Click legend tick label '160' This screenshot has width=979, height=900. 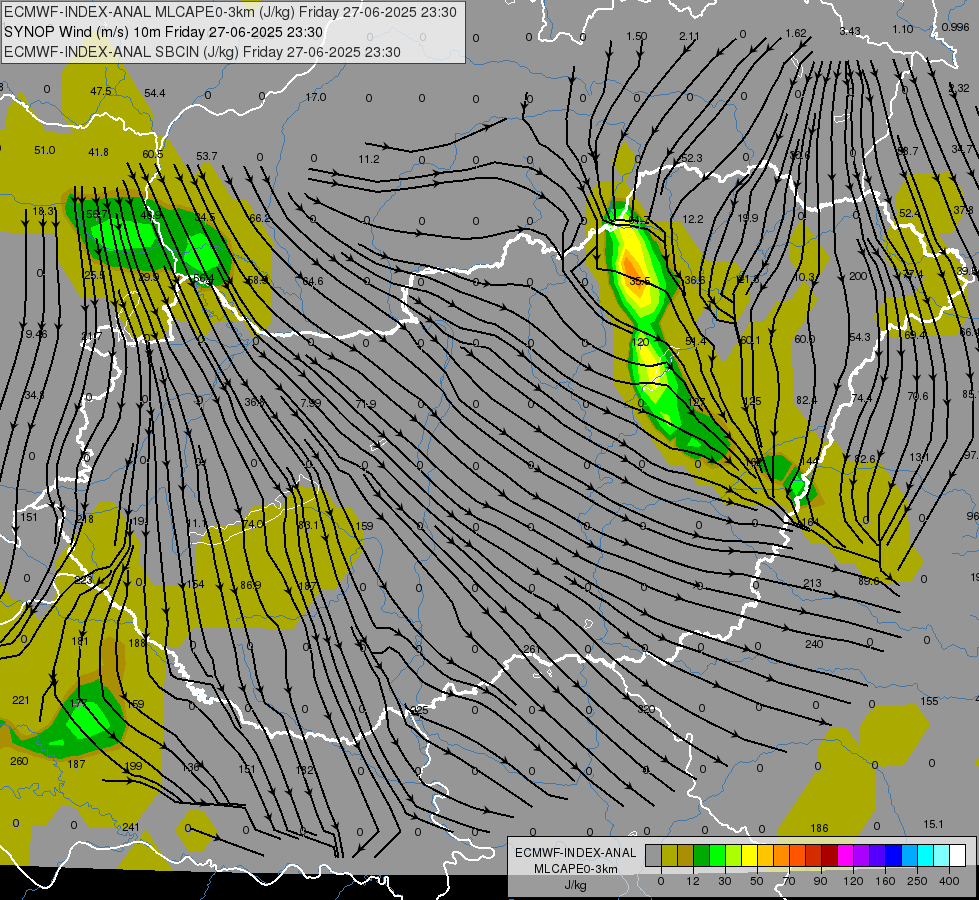[x=885, y=881]
